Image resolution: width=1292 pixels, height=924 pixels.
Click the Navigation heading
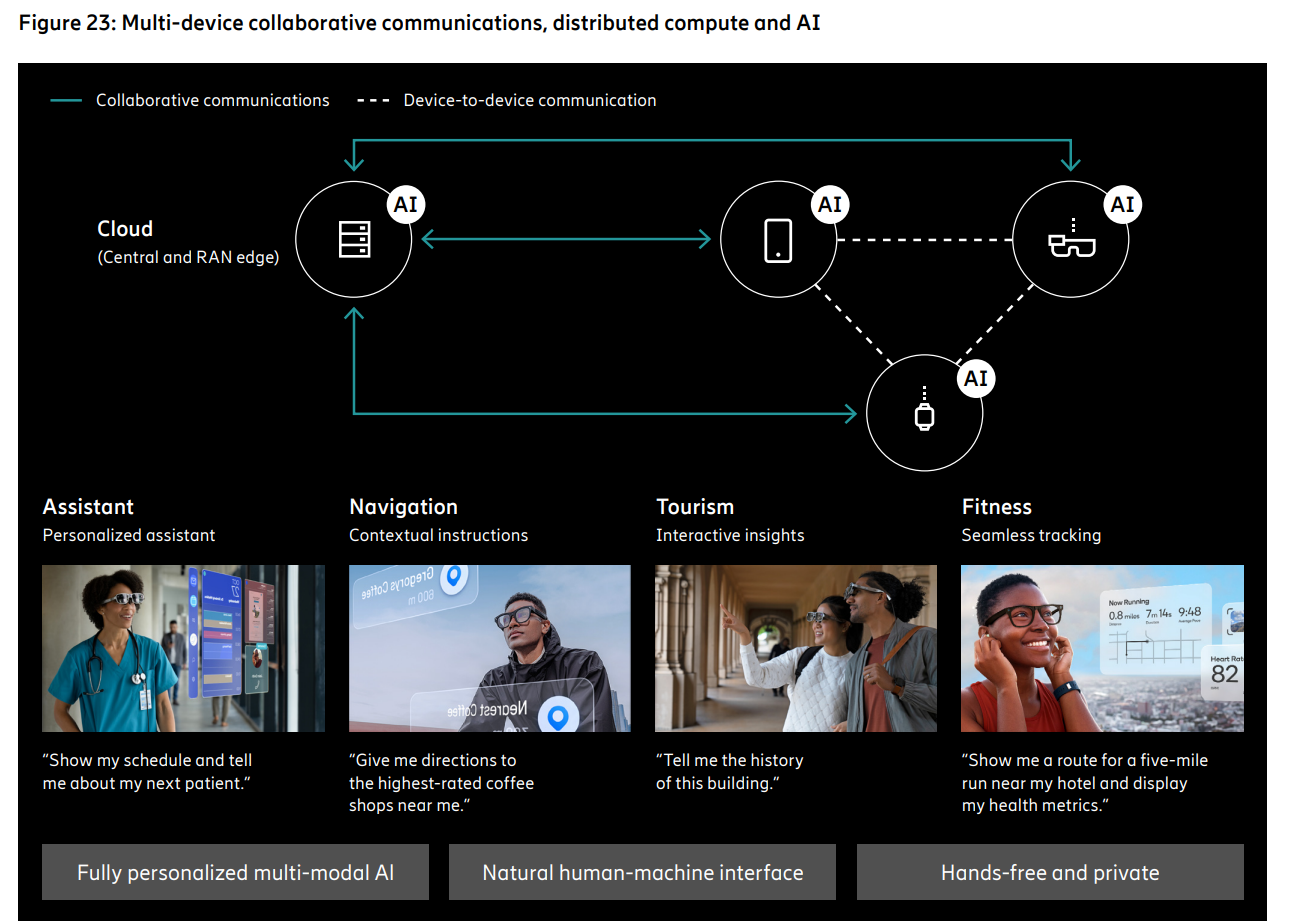point(403,506)
